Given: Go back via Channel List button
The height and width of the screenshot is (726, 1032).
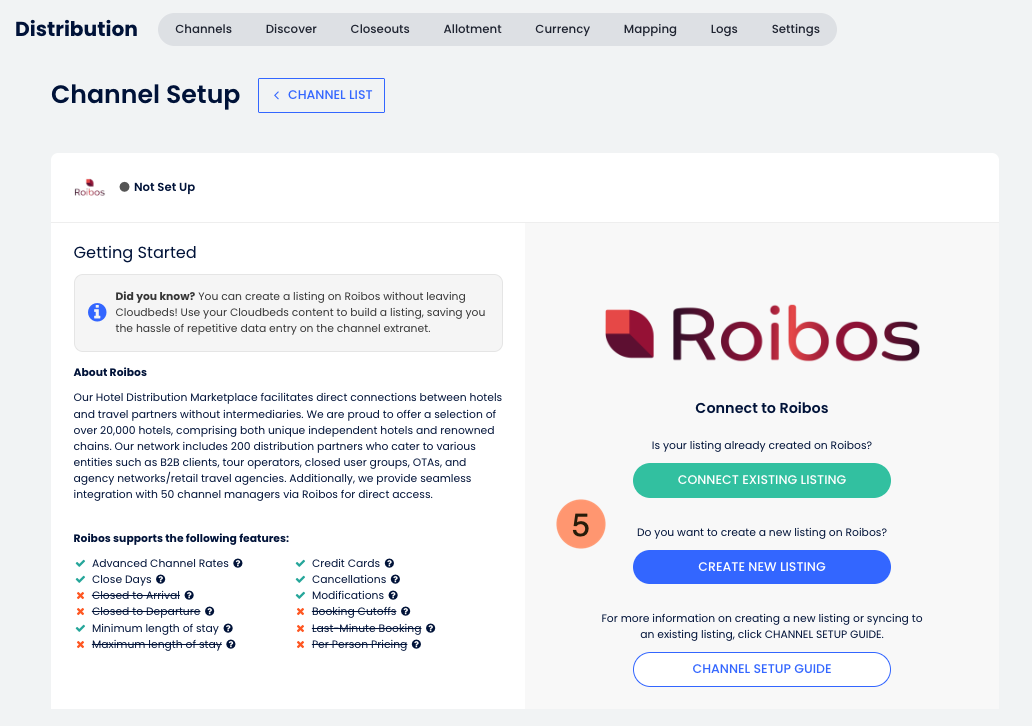Looking at the screenshot, I should pyautogui.click(x=321, y=95).
